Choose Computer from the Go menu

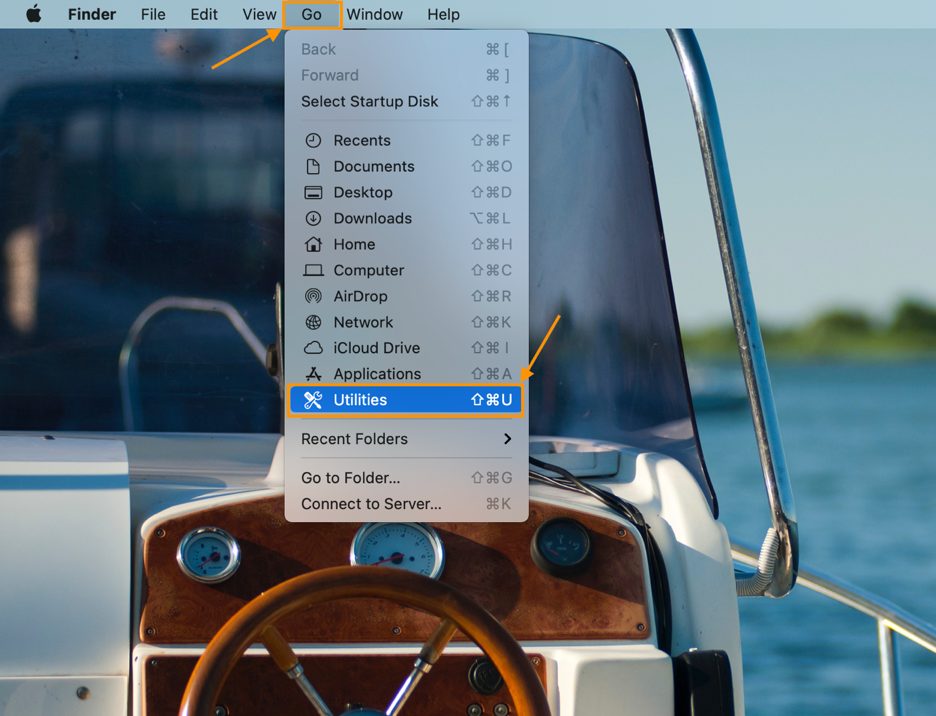click(x=369, y=271)
